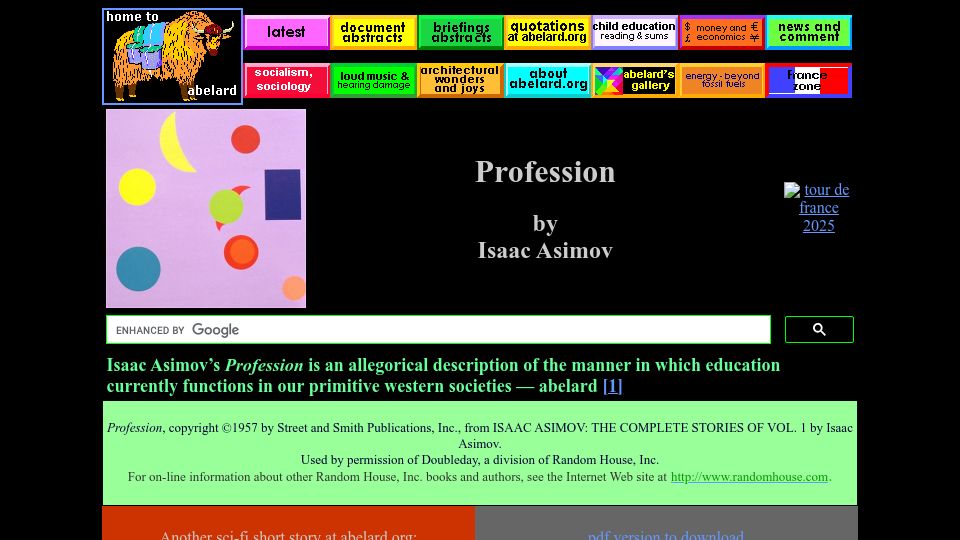Visit http://www.randomhouse.com link
This screenshot has width=960, height=540.
[x=749, y=477]
